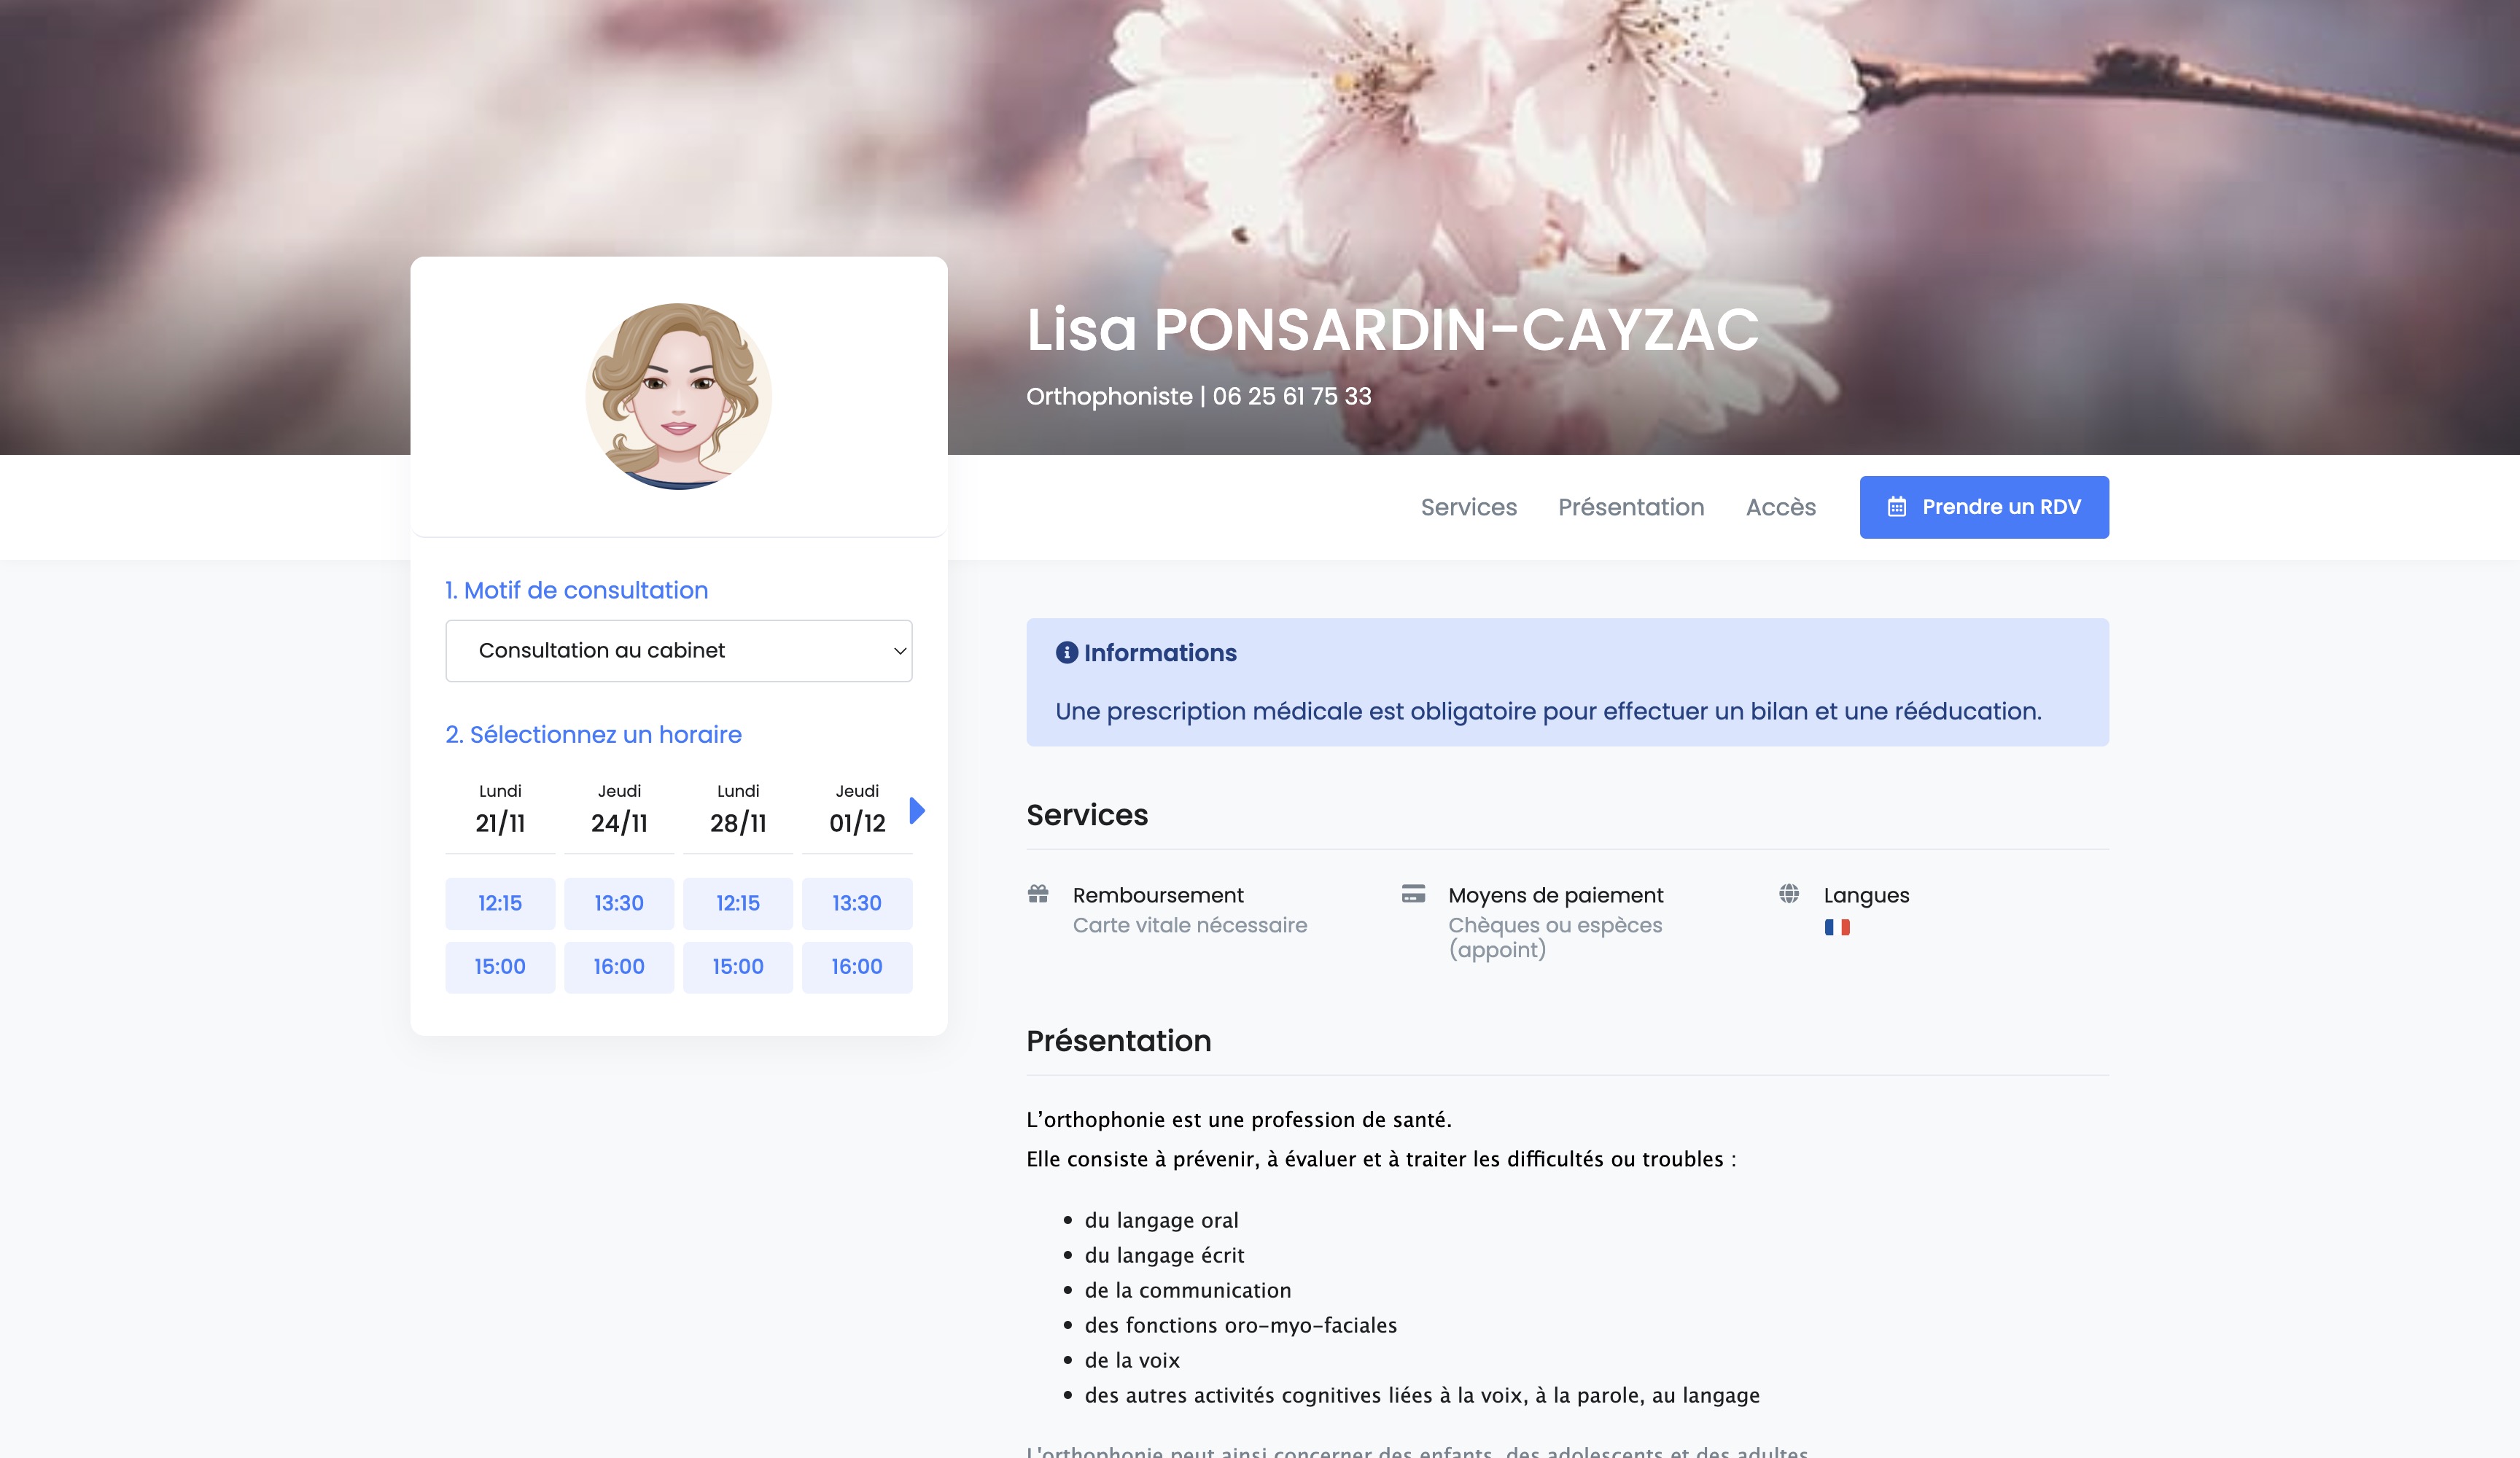Image resolution: width=2520 pixels, height=1458 pixels.
Task: Go to the Services nav tab
Action: pos(1469,507)
